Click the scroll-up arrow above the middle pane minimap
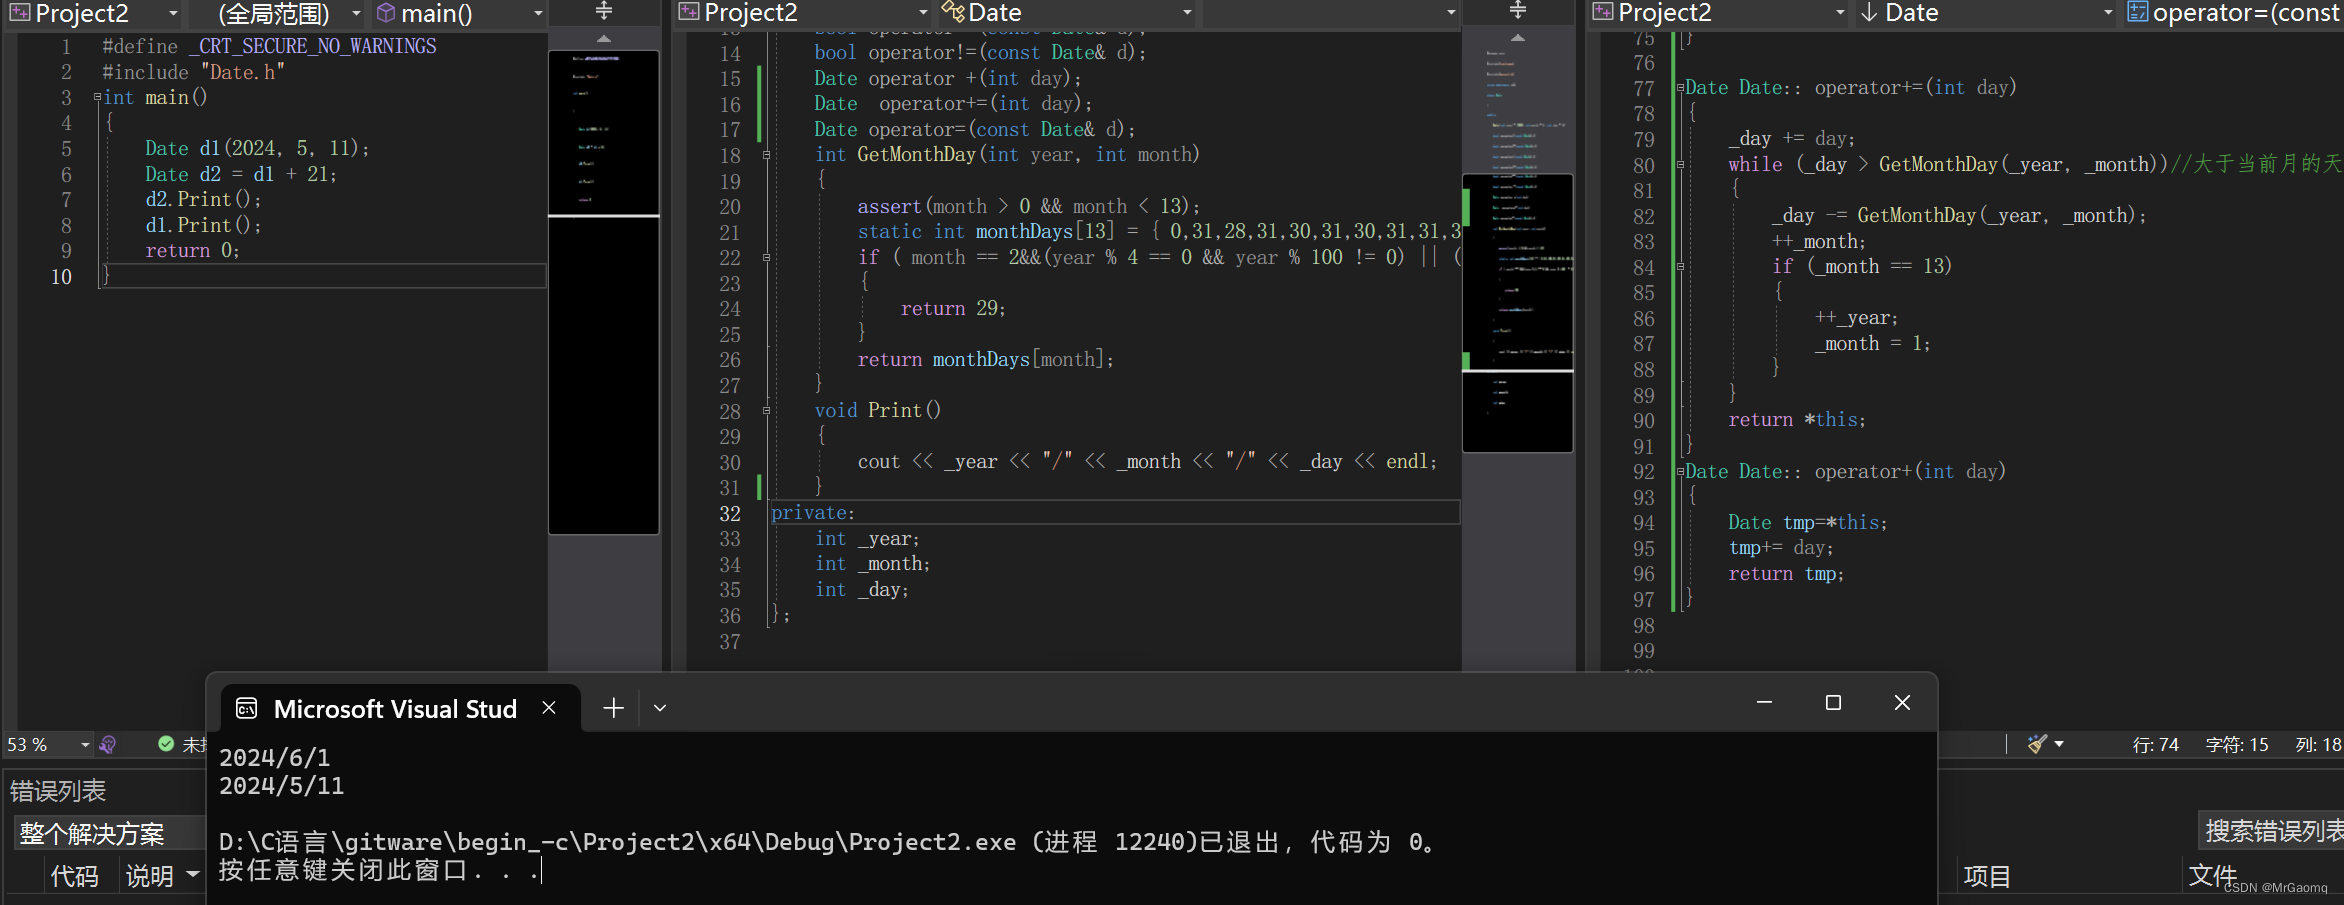 (x=1517, y=38)
